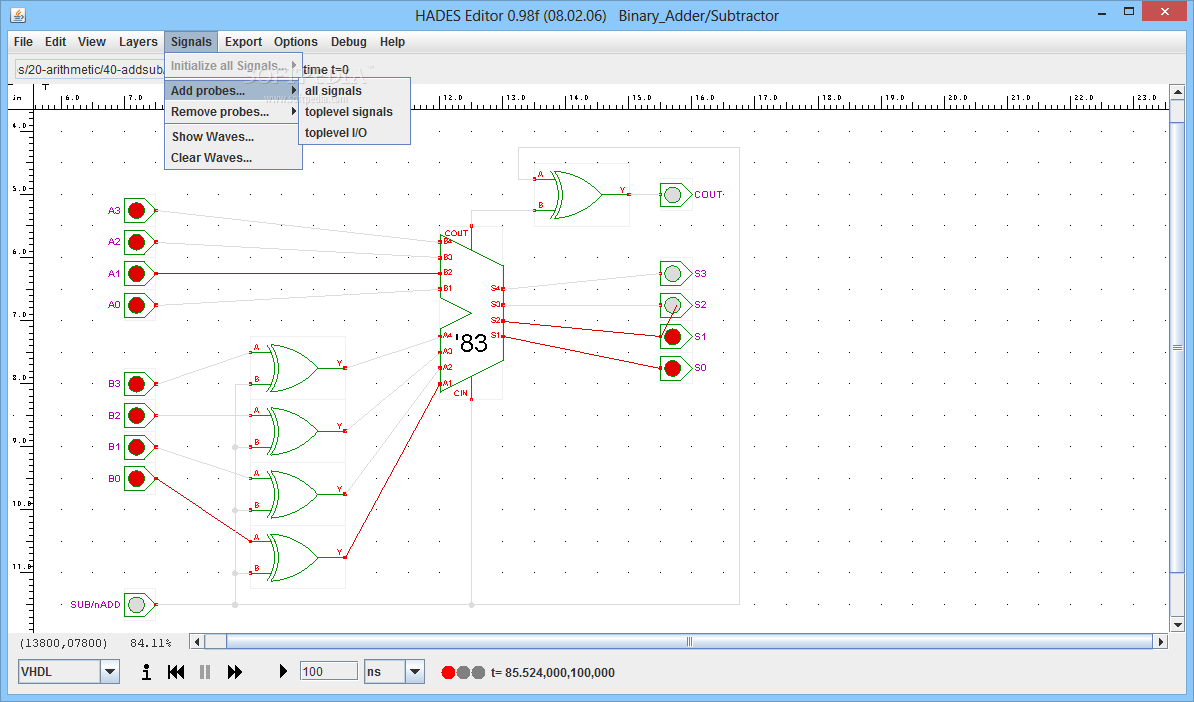The width and height of the screenshot is (1194, 702).
Task: Select the XOR gate fed by B0
Action: [298, 557]
